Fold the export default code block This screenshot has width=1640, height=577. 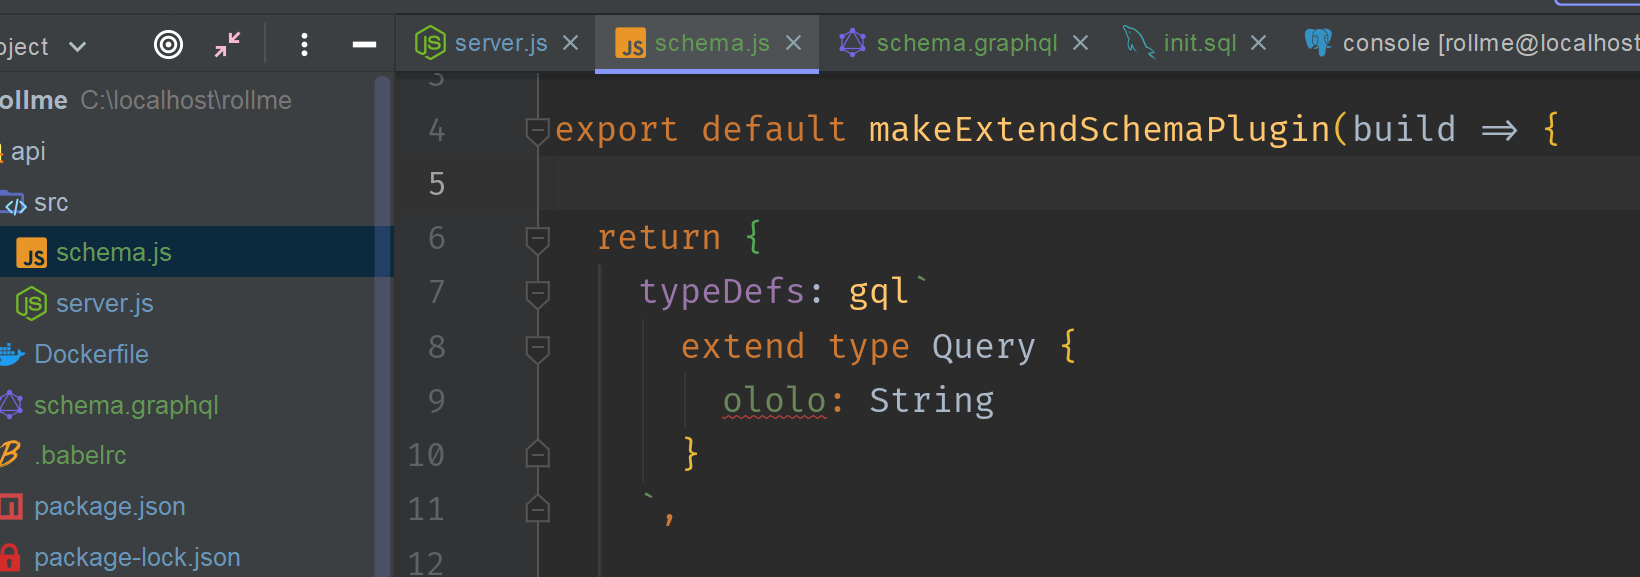tap(538, 130)
